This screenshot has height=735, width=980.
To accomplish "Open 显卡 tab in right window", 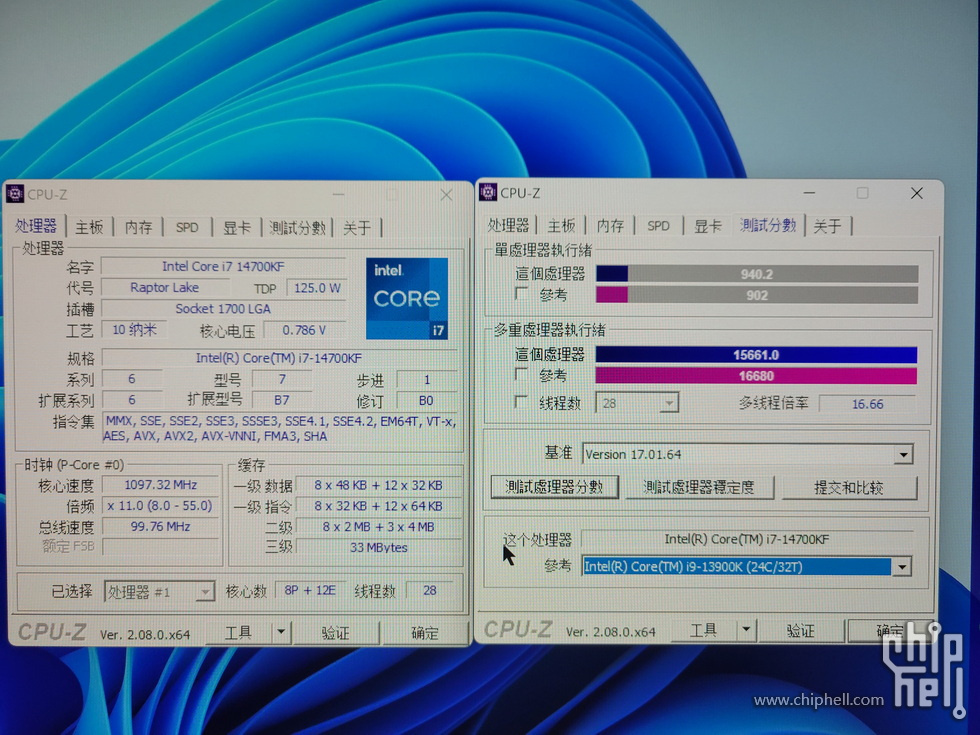I will pos(708,226).
